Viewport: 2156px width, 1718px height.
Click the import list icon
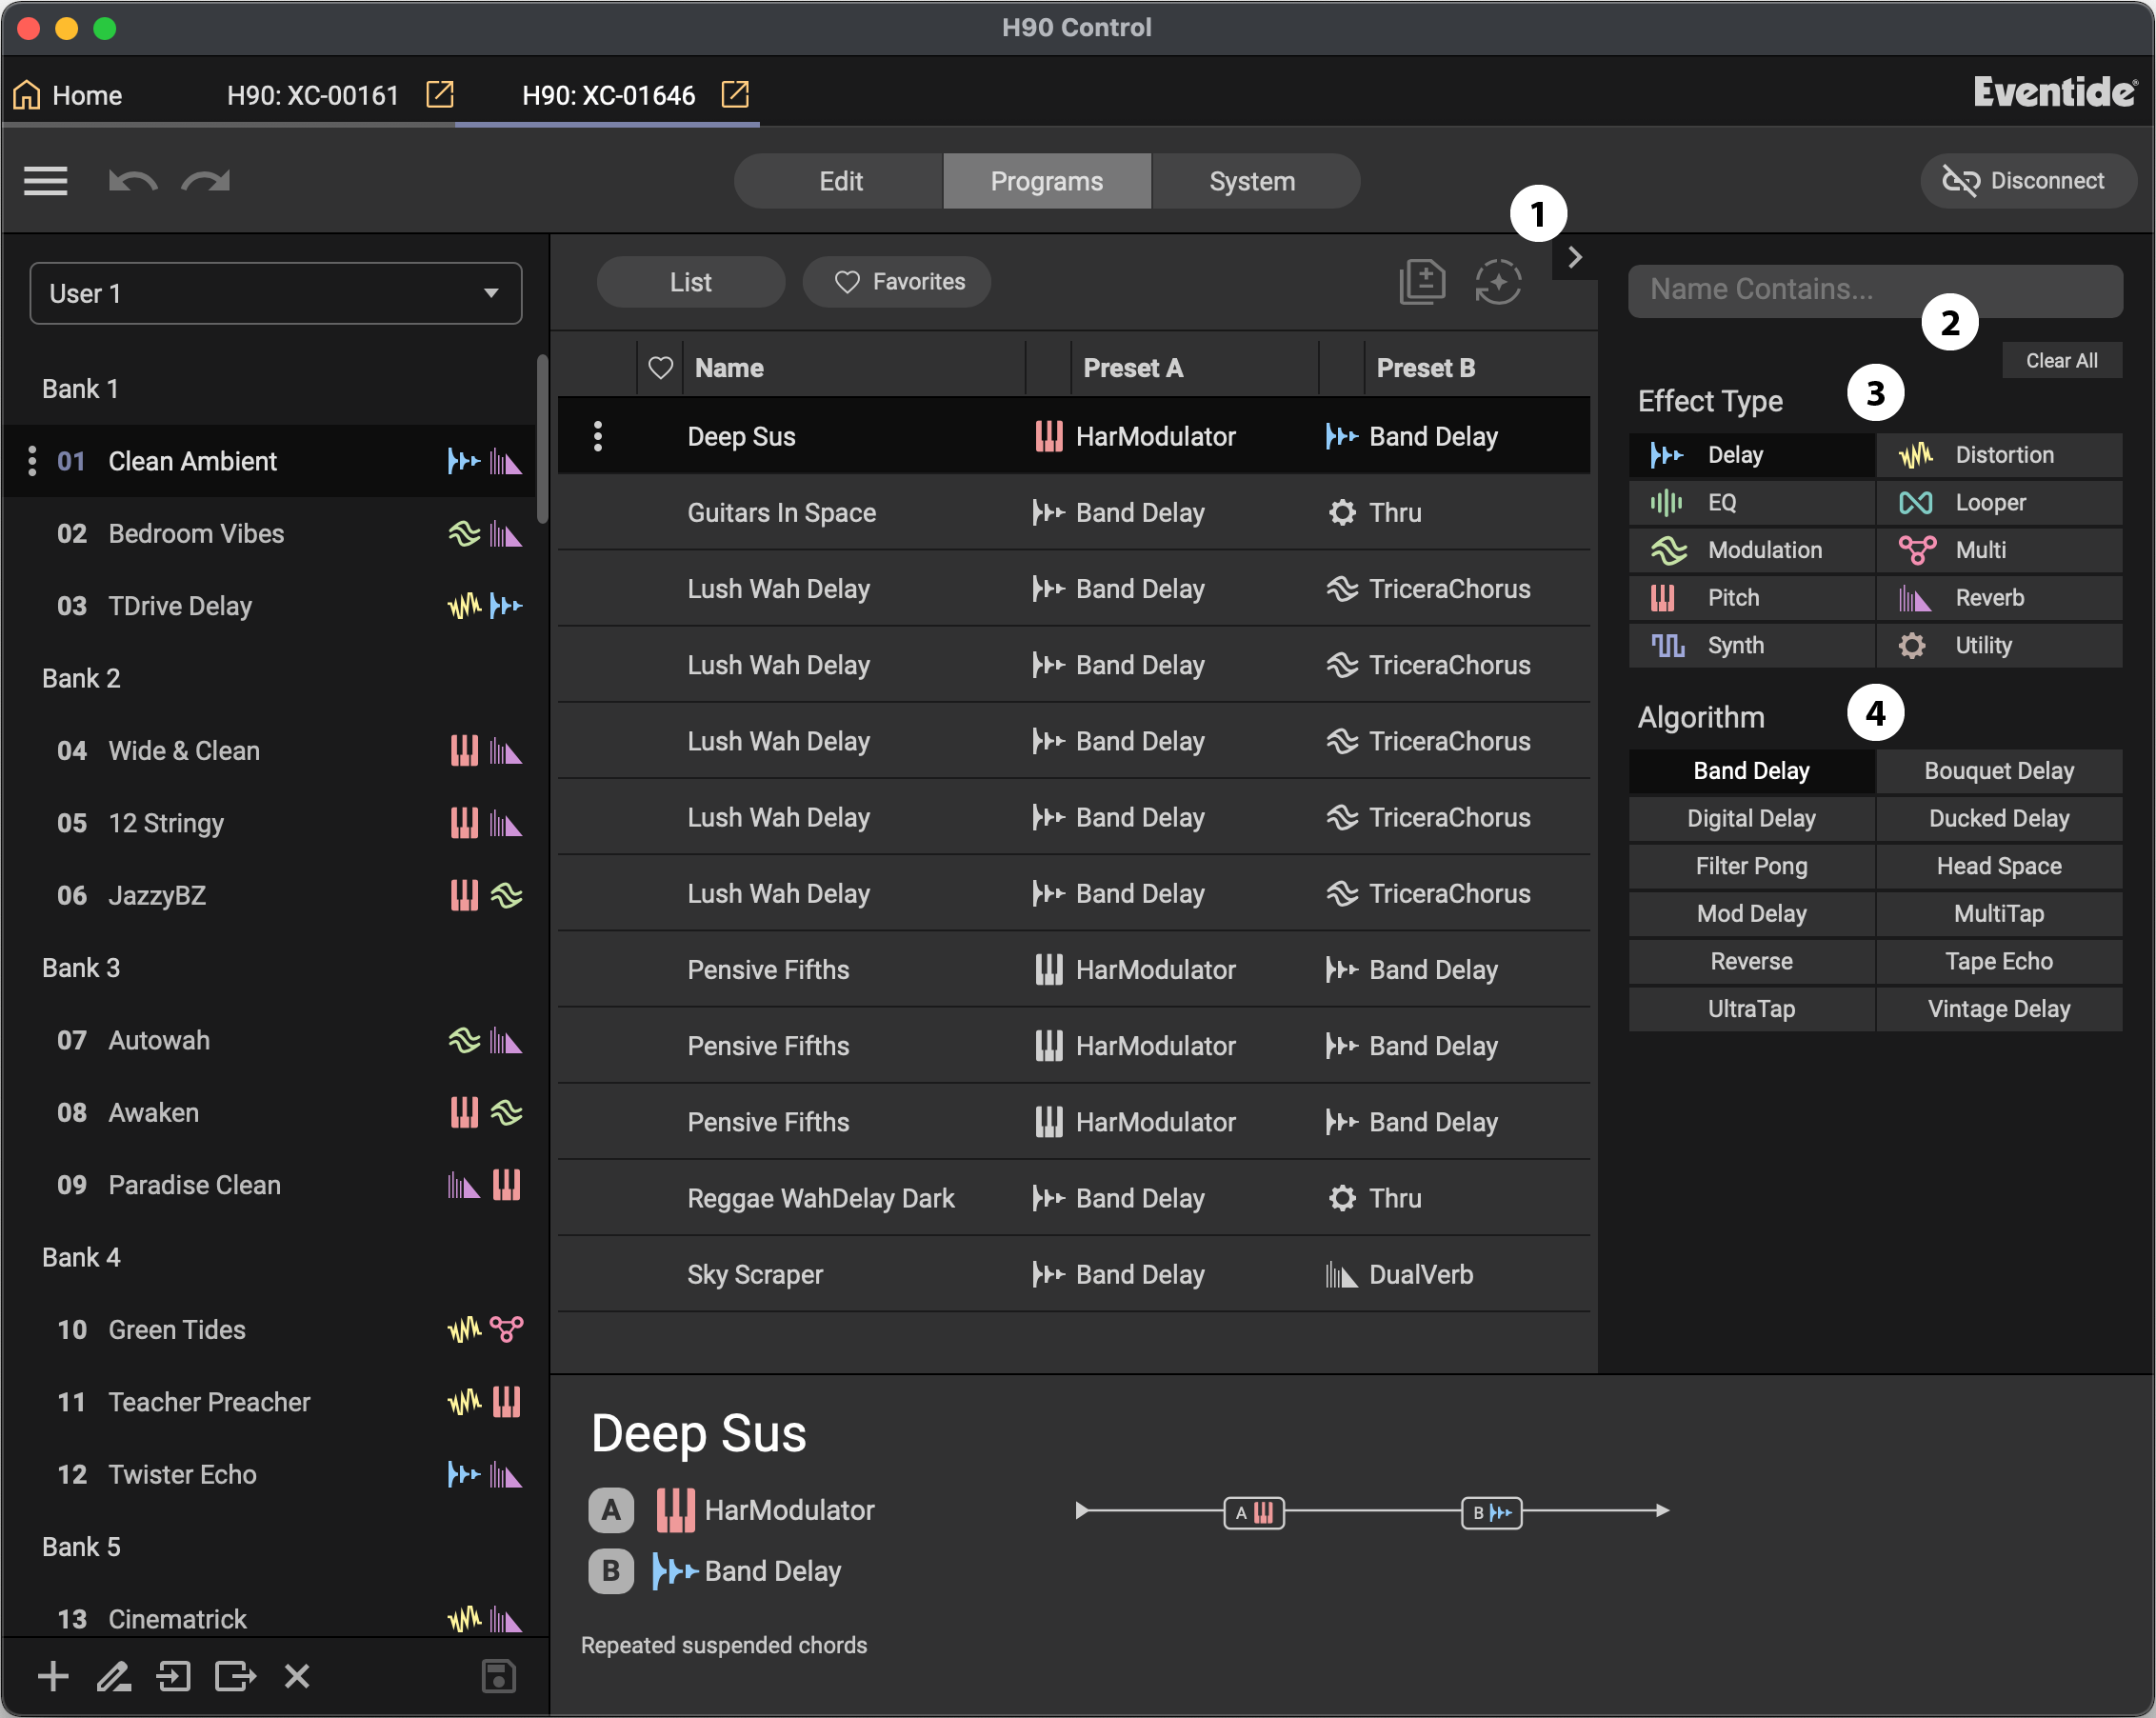tap(174, 1676)
